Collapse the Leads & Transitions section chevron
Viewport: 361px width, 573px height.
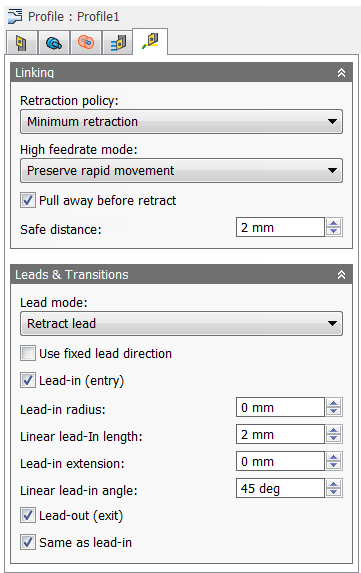tap(341, 274)
